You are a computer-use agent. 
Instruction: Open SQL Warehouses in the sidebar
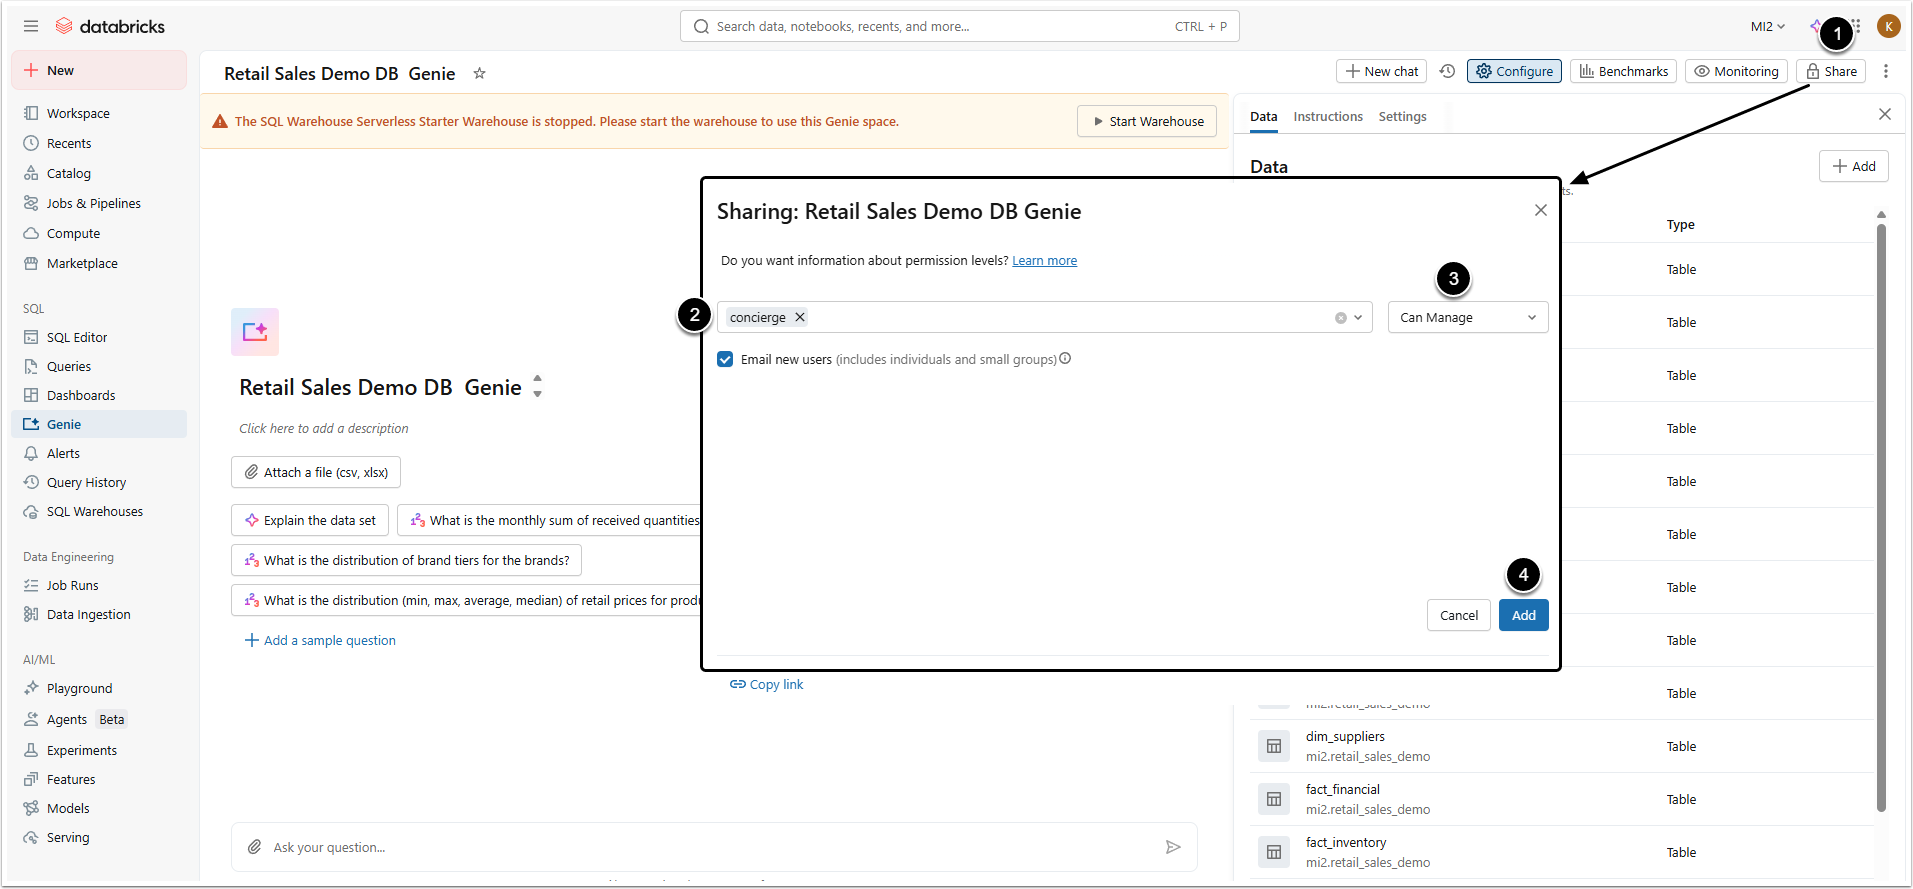click(x=94, y=511)
